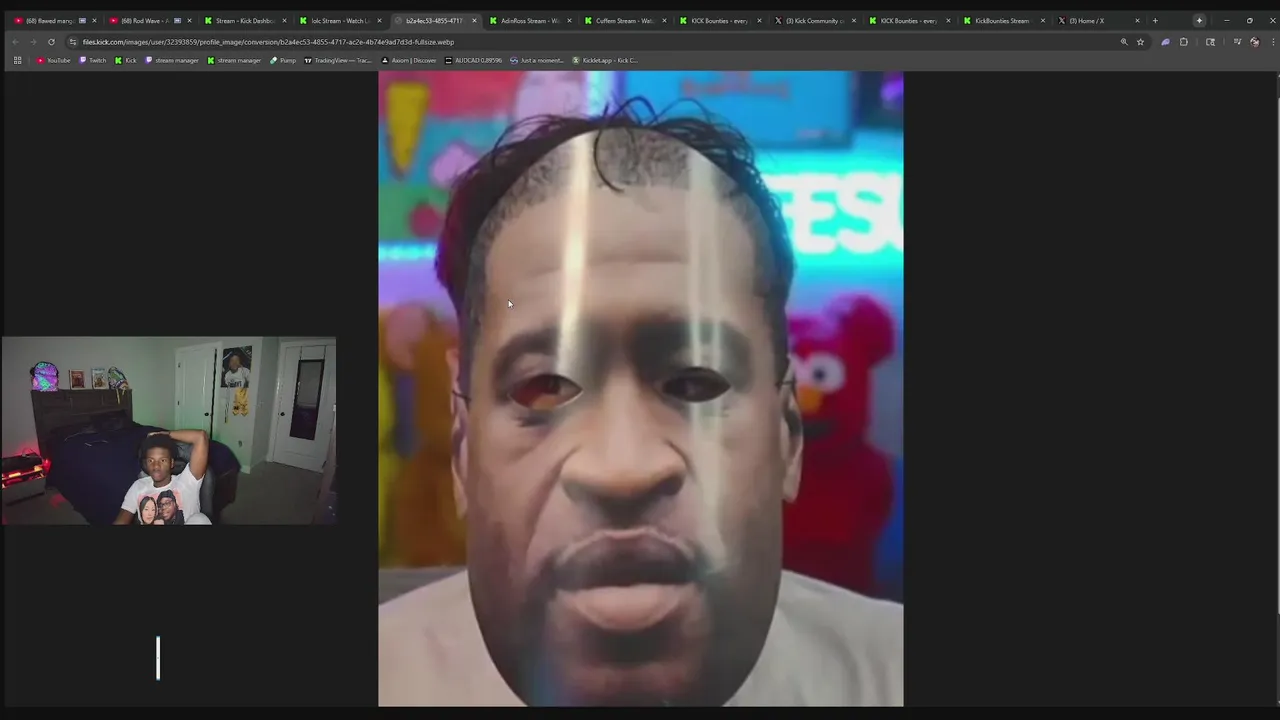The width and height of the screenshot is (1280, 720).
Task: Reload the current page
Action: 51,42
